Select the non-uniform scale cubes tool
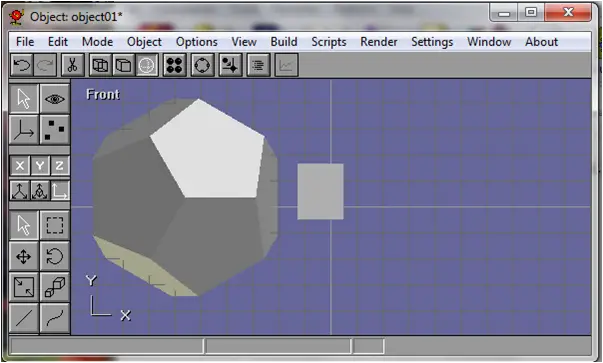This screenshot has height=363, width=603. [x=55, y=287]
